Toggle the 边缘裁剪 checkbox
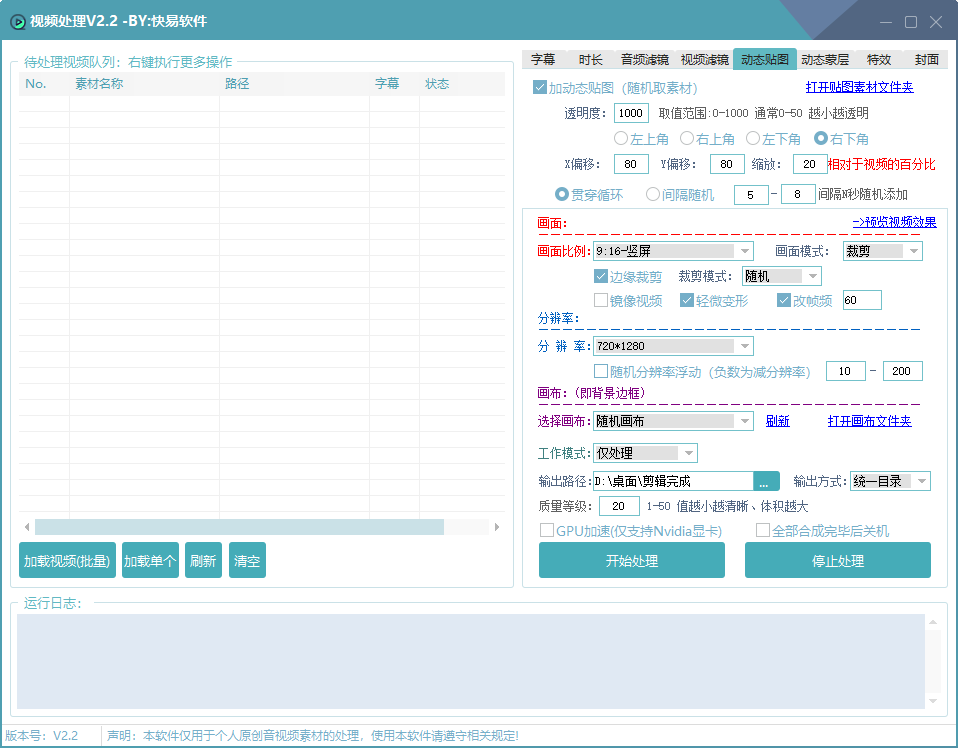Screen dimensions: 958x748 click(x=602, y=276)
